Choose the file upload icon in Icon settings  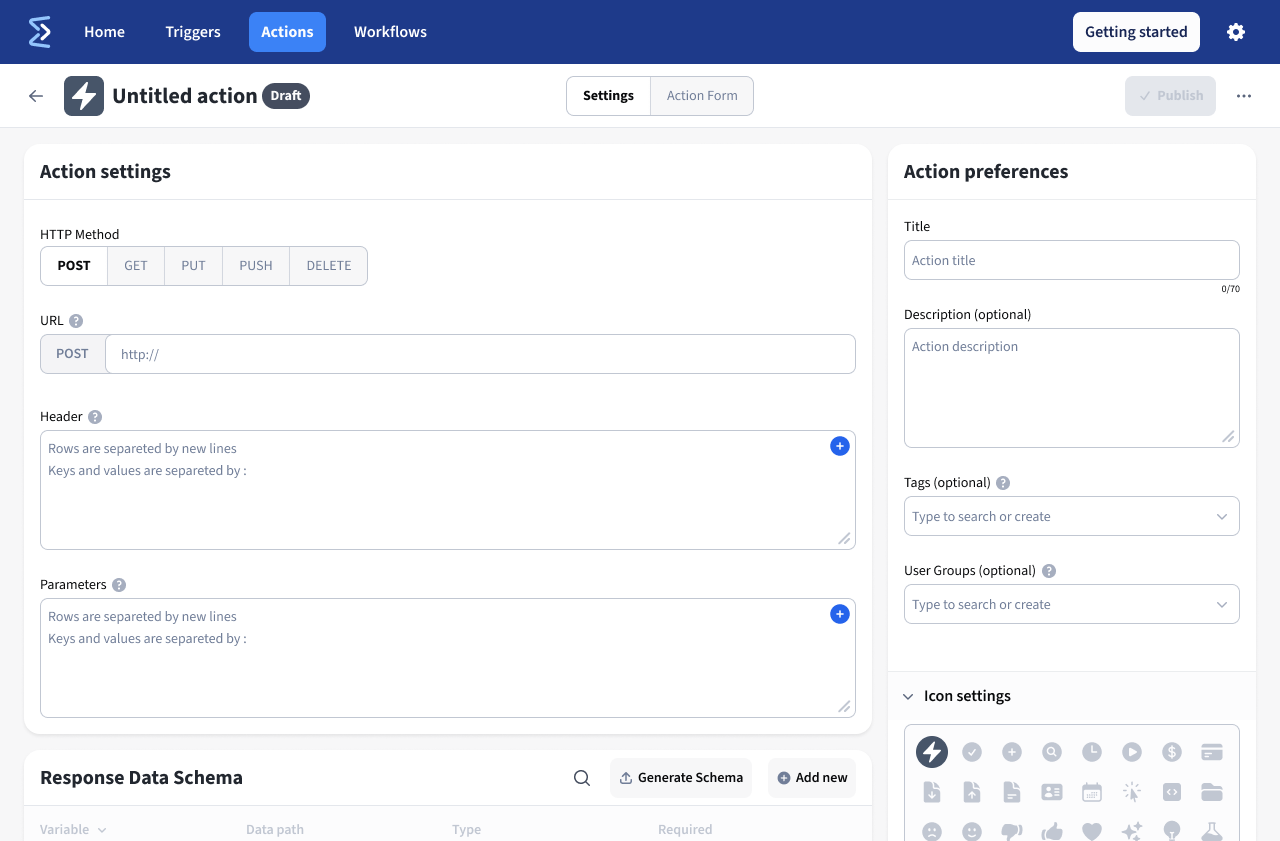coord(972,792)
